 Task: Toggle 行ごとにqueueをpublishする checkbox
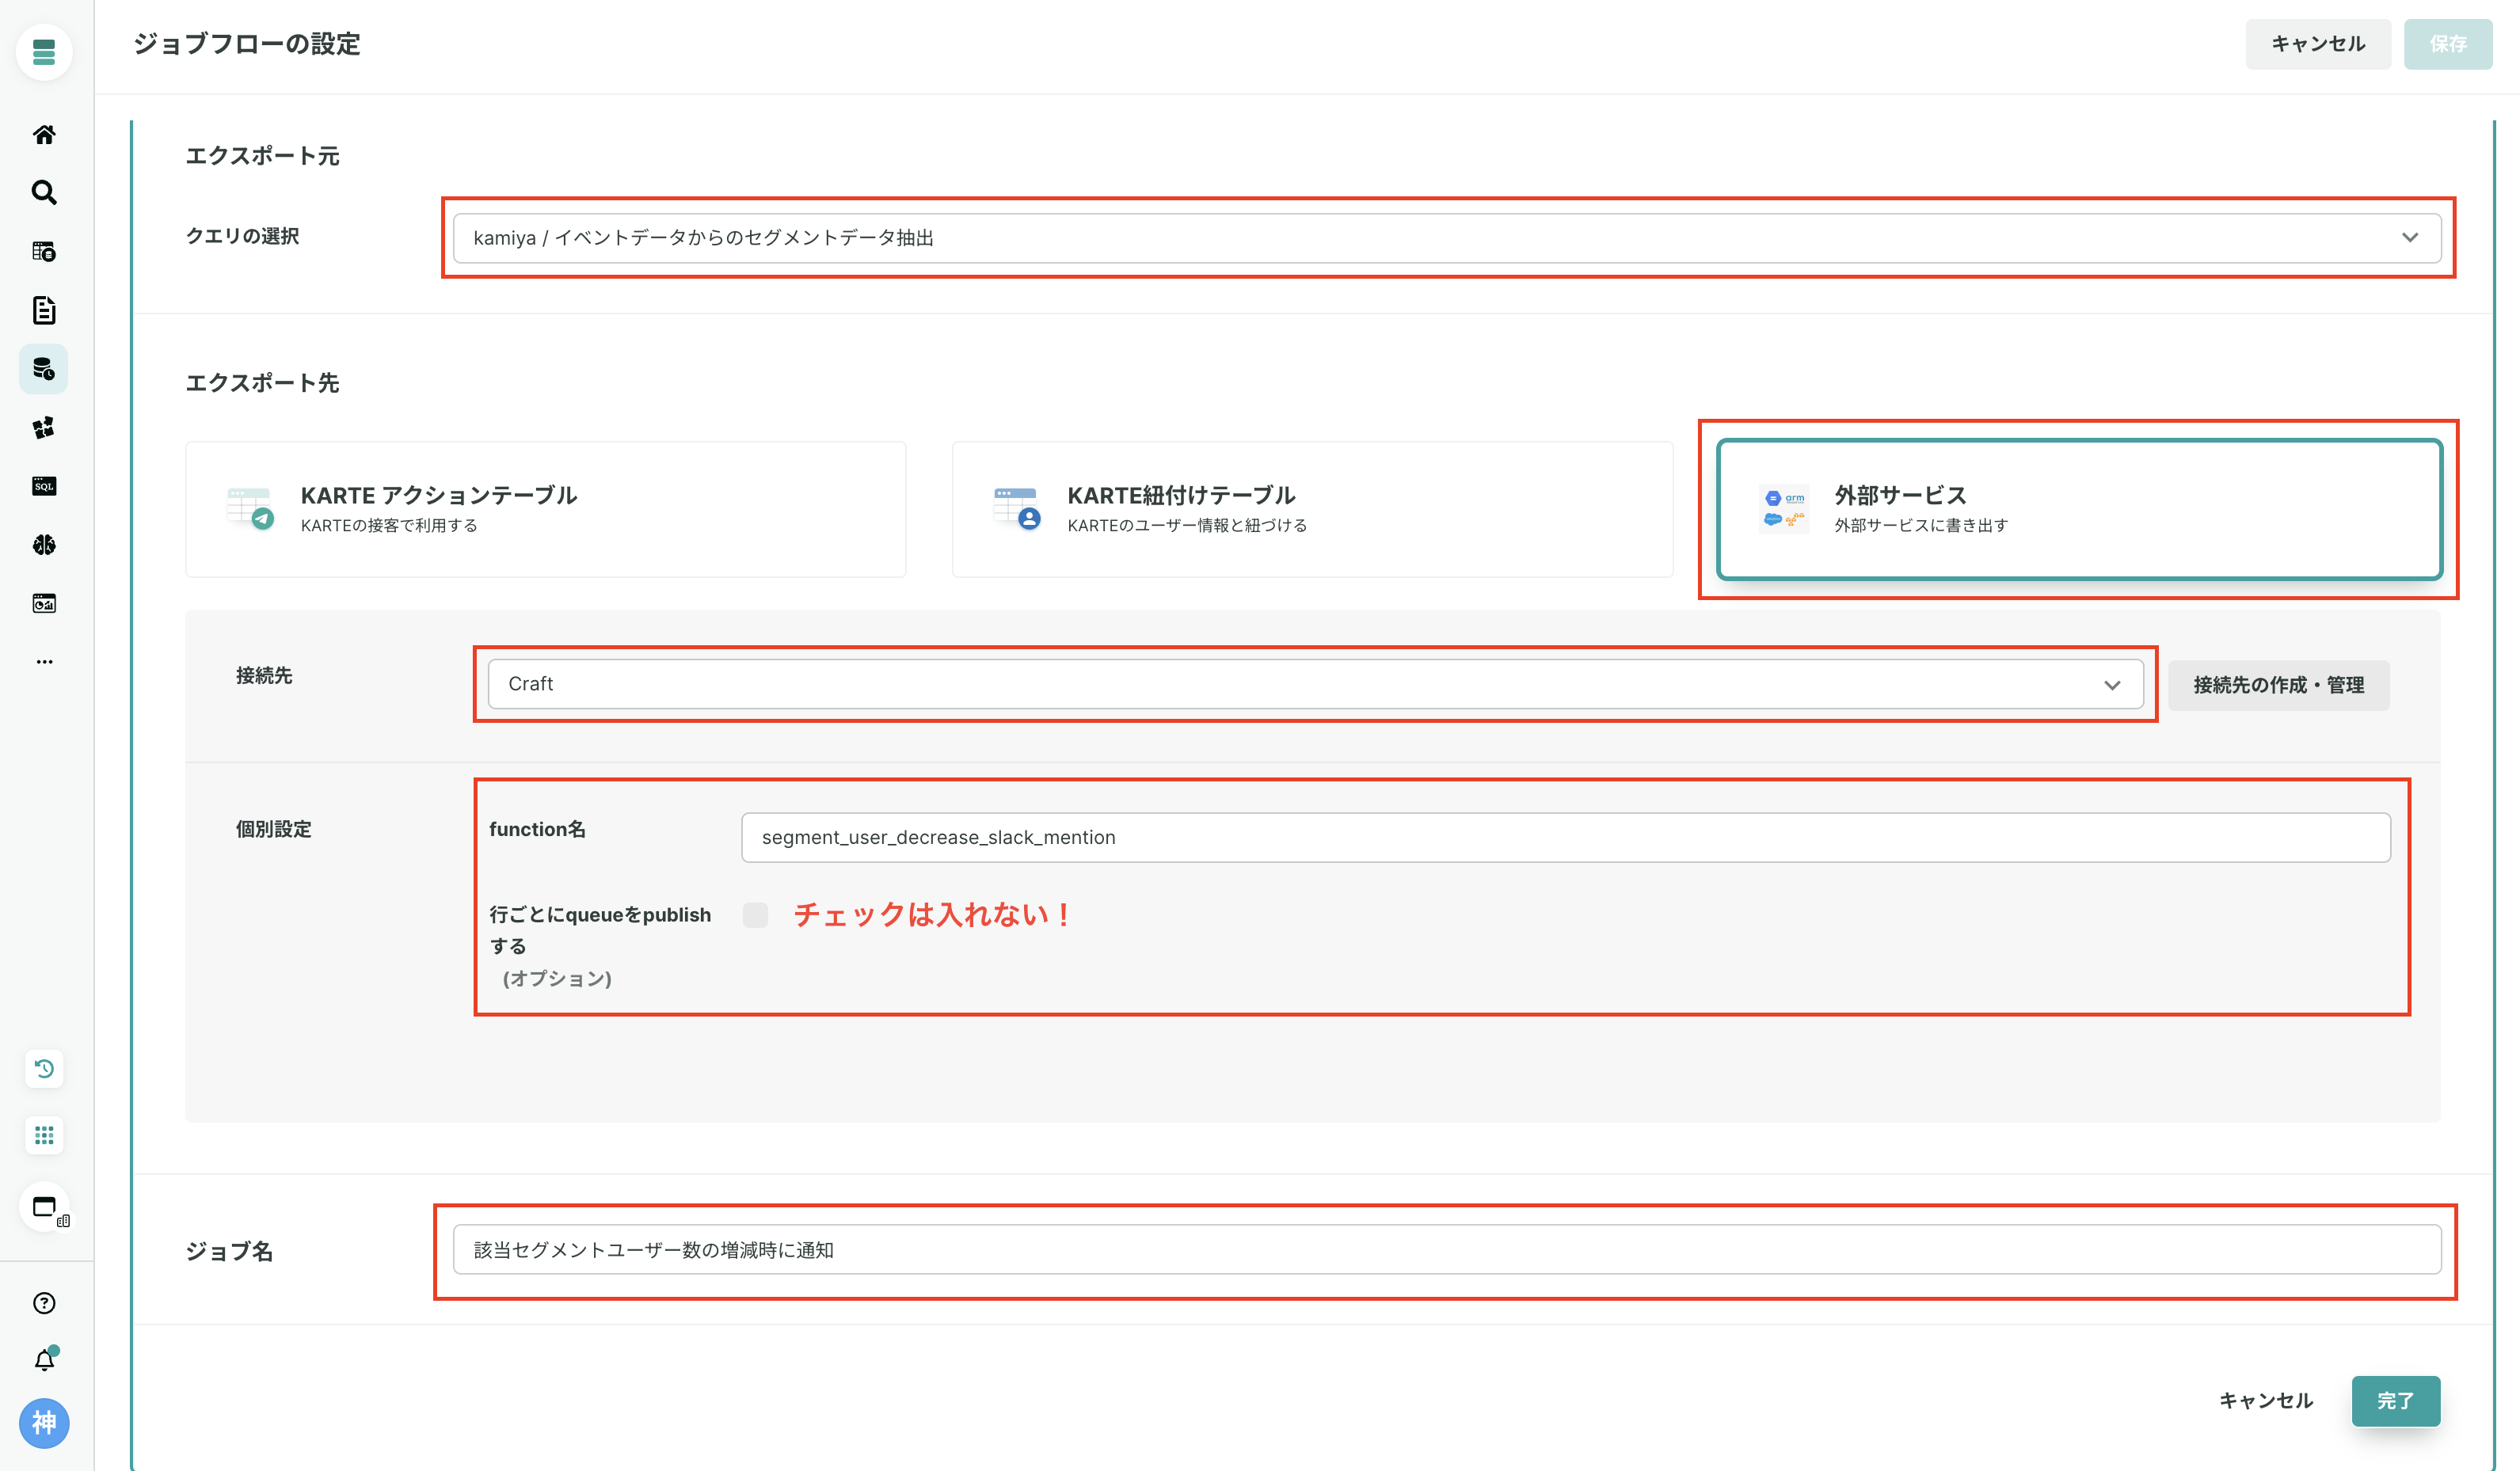[x=755, y=915]
